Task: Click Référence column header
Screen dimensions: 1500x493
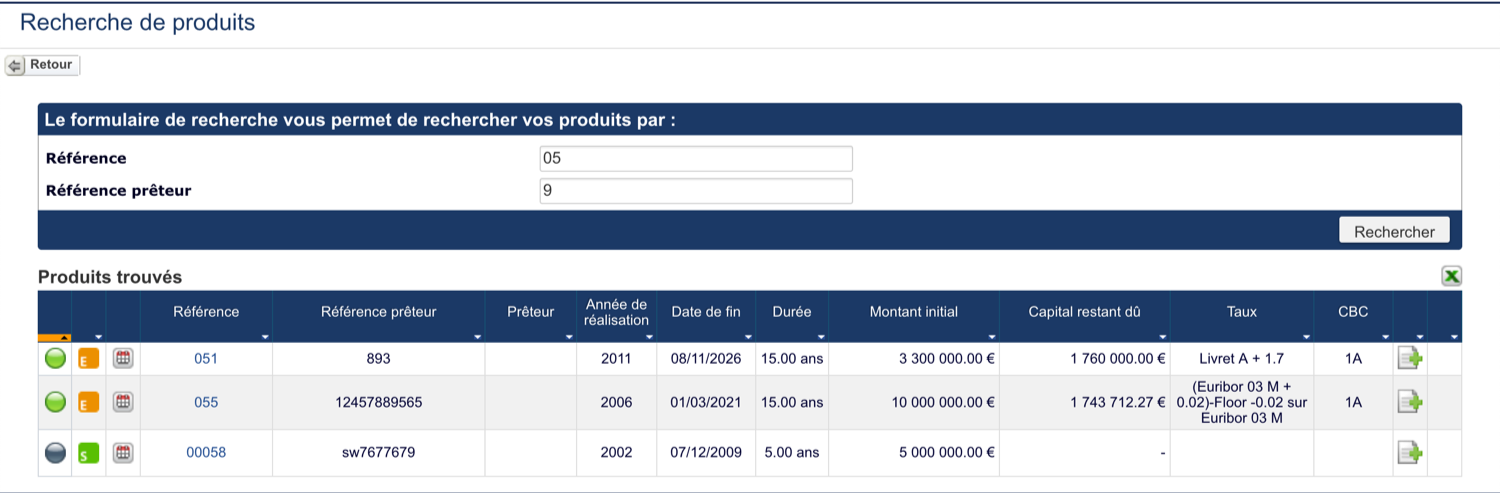Action: tap(206, 312)
